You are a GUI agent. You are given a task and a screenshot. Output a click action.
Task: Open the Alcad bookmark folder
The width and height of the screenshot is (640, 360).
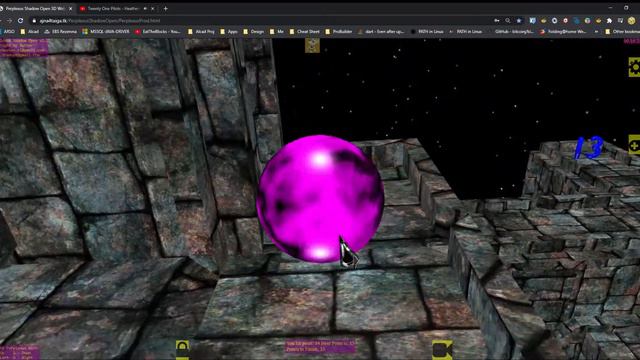[x=29, y=31]
